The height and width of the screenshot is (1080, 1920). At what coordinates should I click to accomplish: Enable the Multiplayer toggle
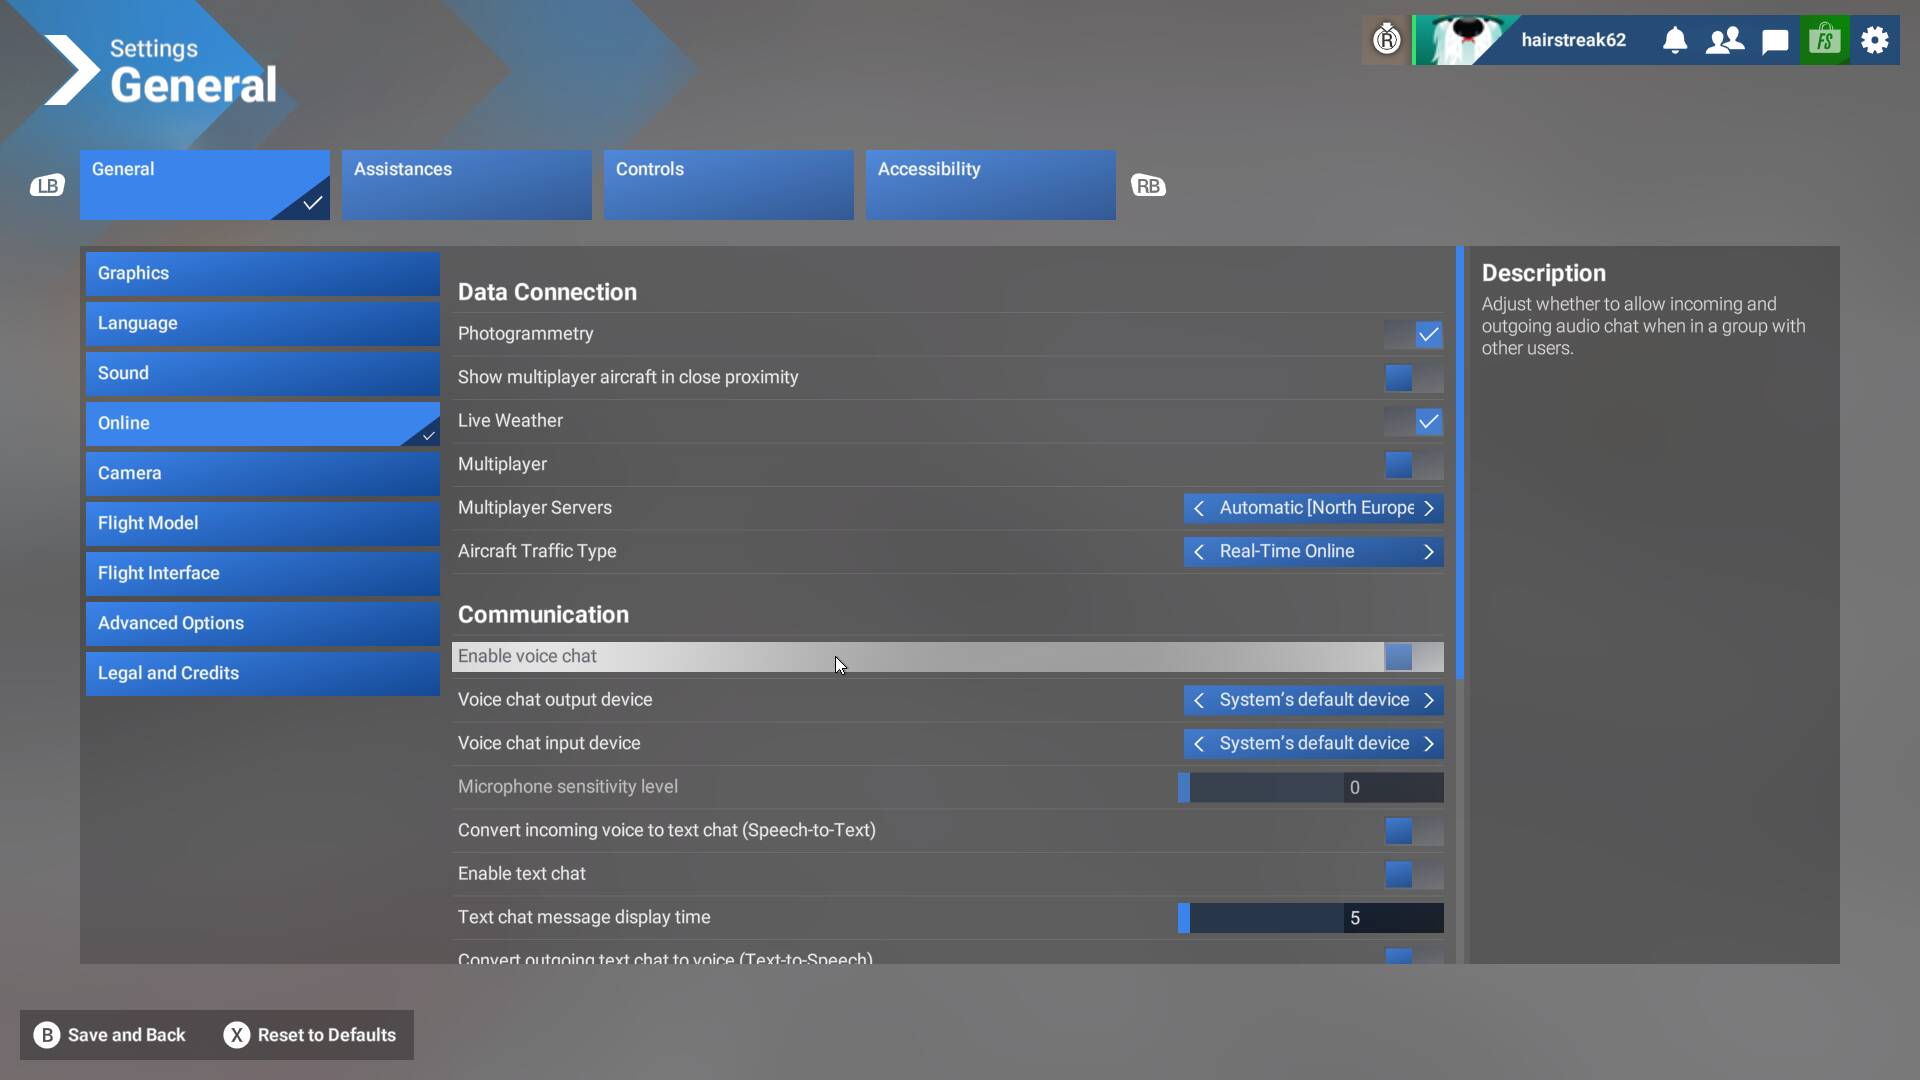click(1414, 464)
